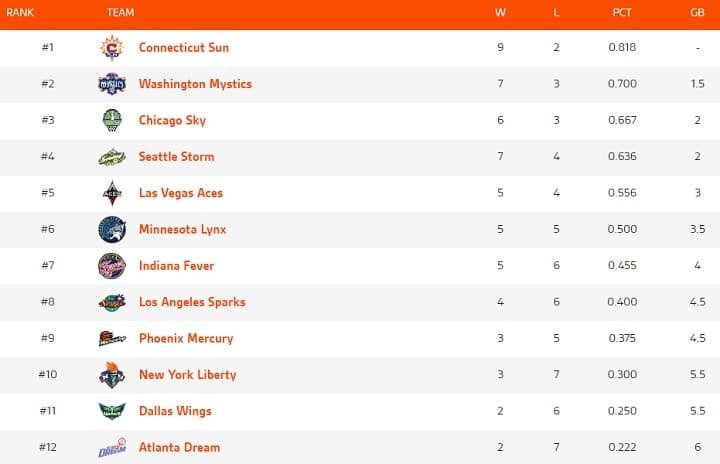Screen dimensions: 720x464
Task: Click the Connecticut Sun team logo
Action: point(112,47)
